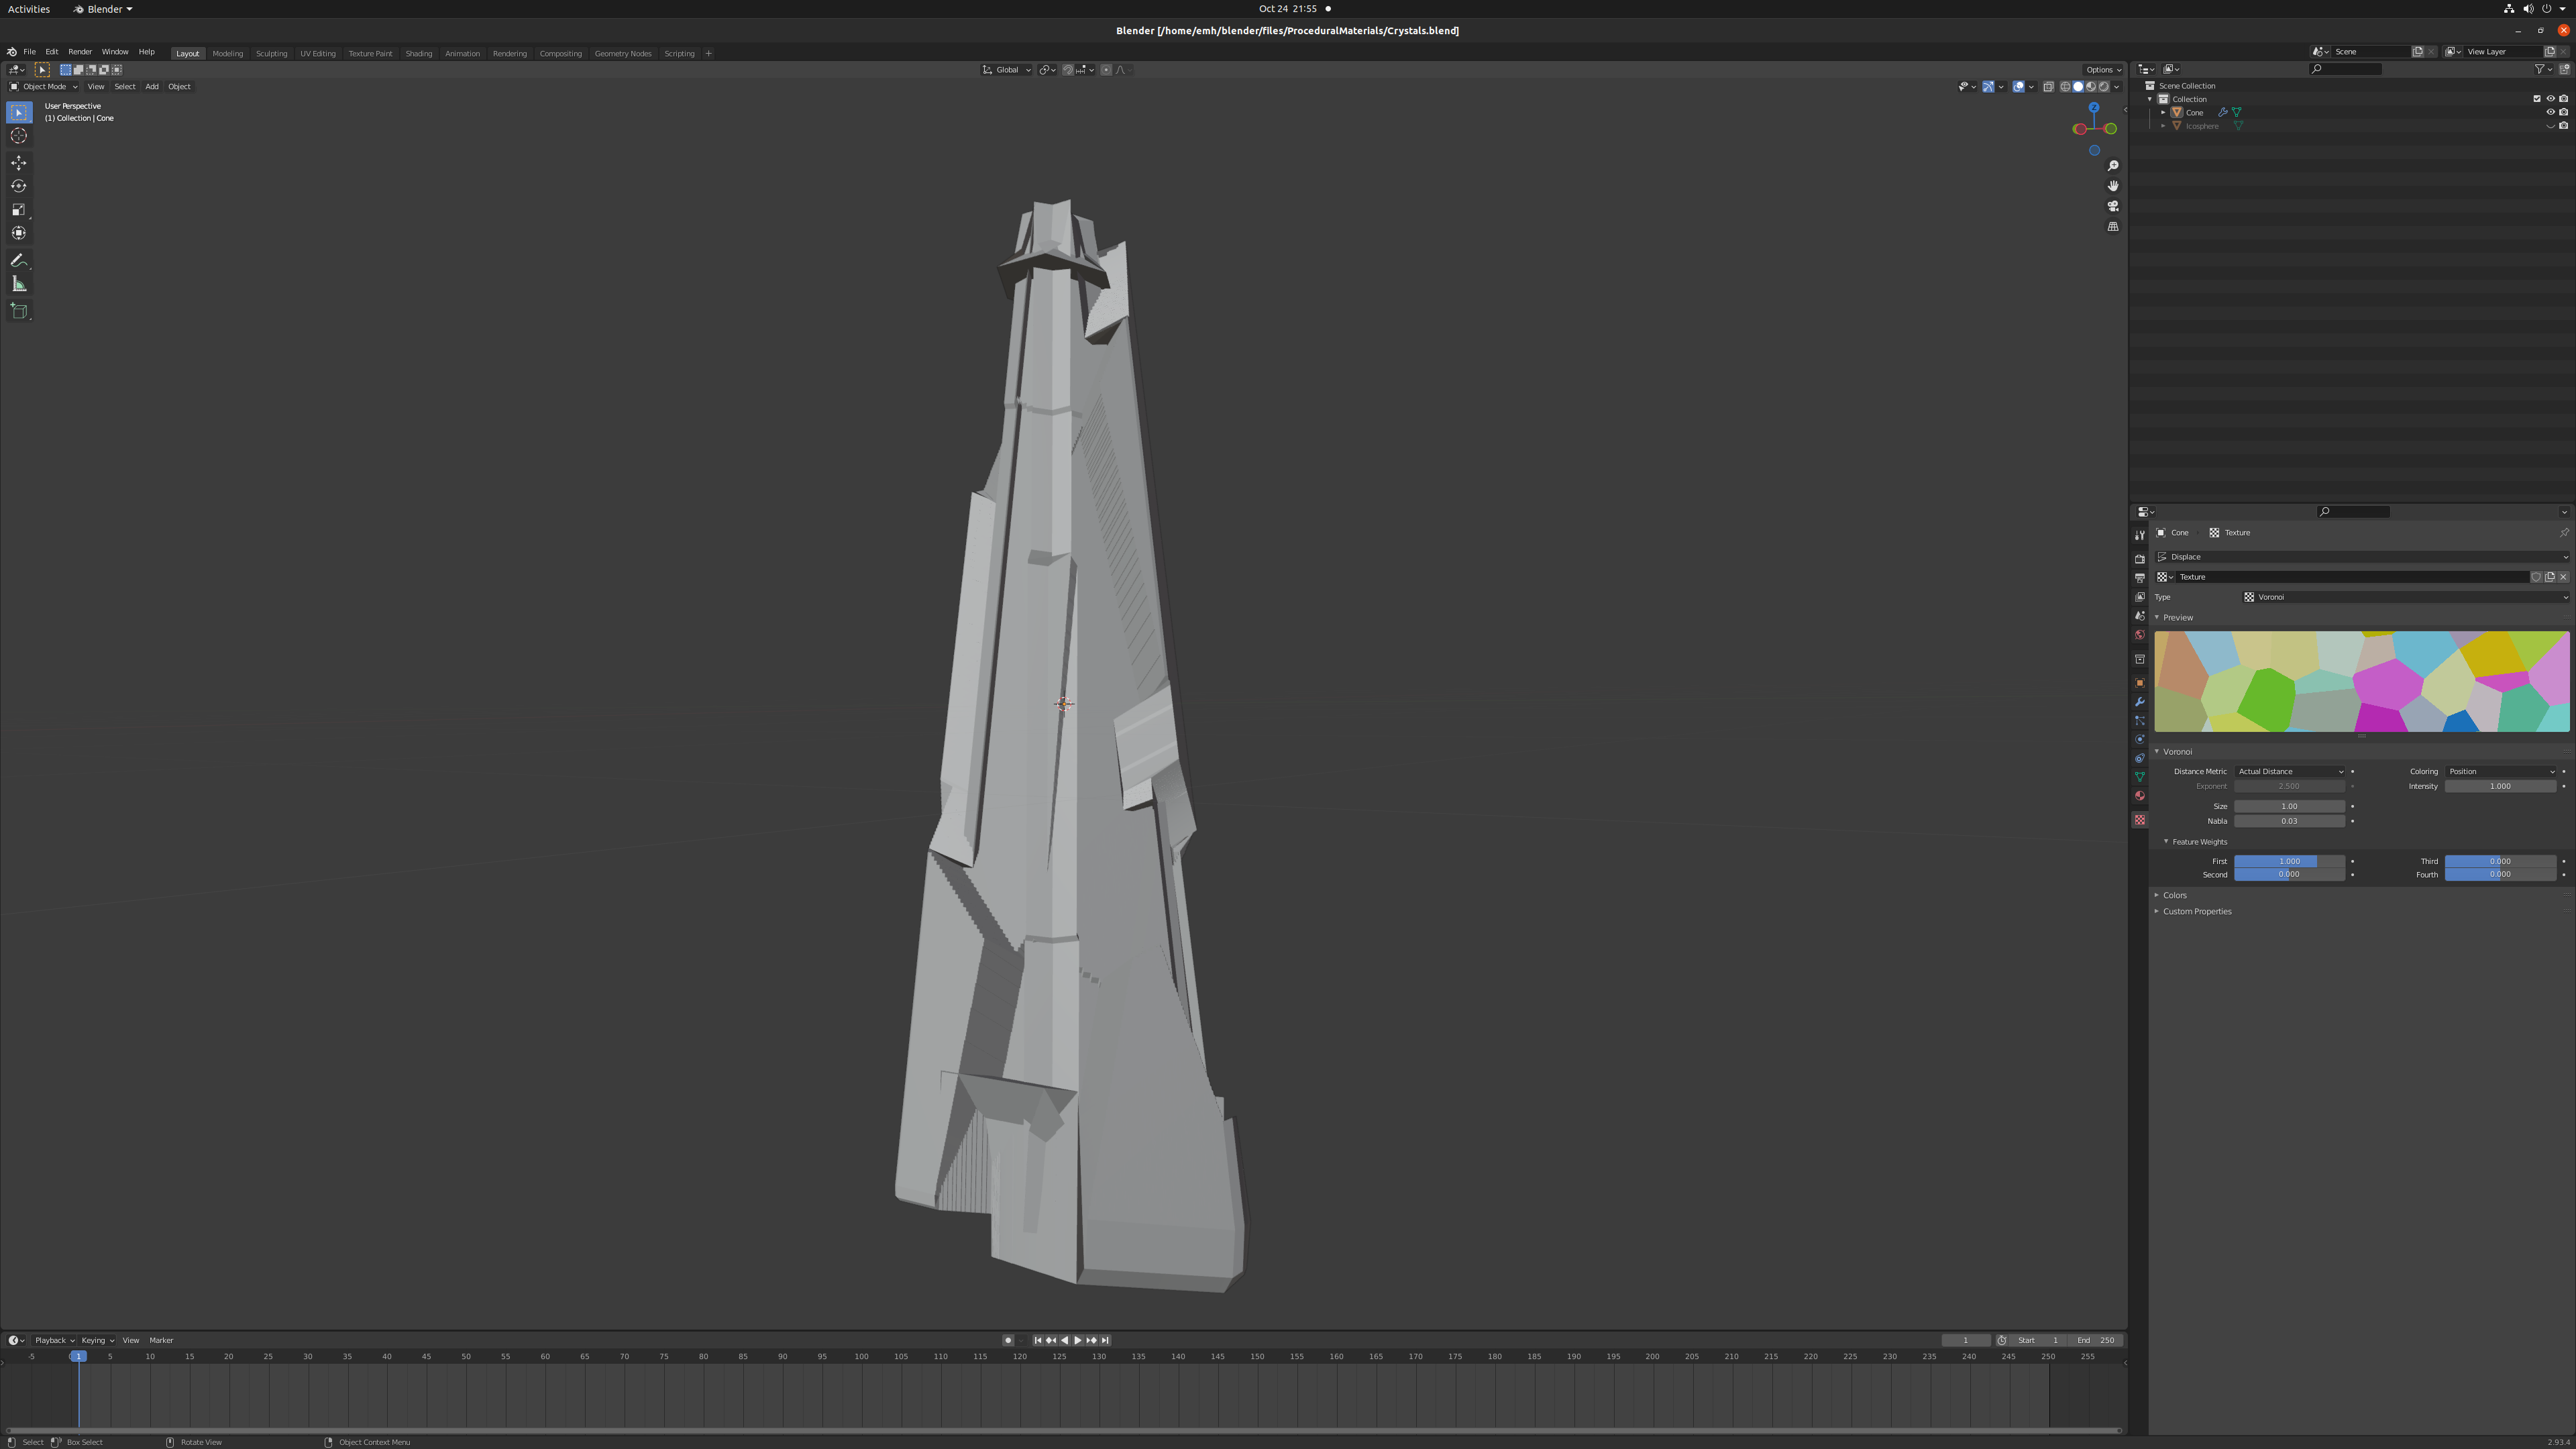The width and height of the screenshot is (2576, 1449).
Task: Open the Type Voronoi dropdown
Action: tap(2405, 597)
